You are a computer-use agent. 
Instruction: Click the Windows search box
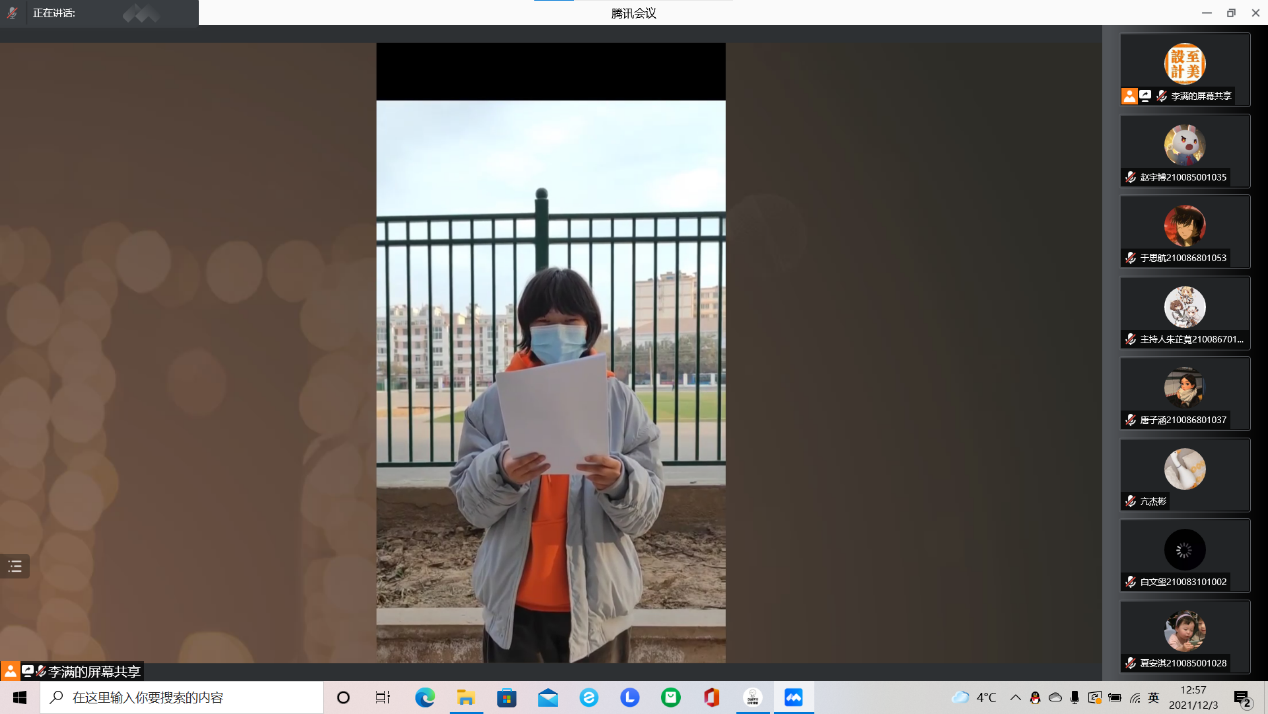click(x=180, y=697)
